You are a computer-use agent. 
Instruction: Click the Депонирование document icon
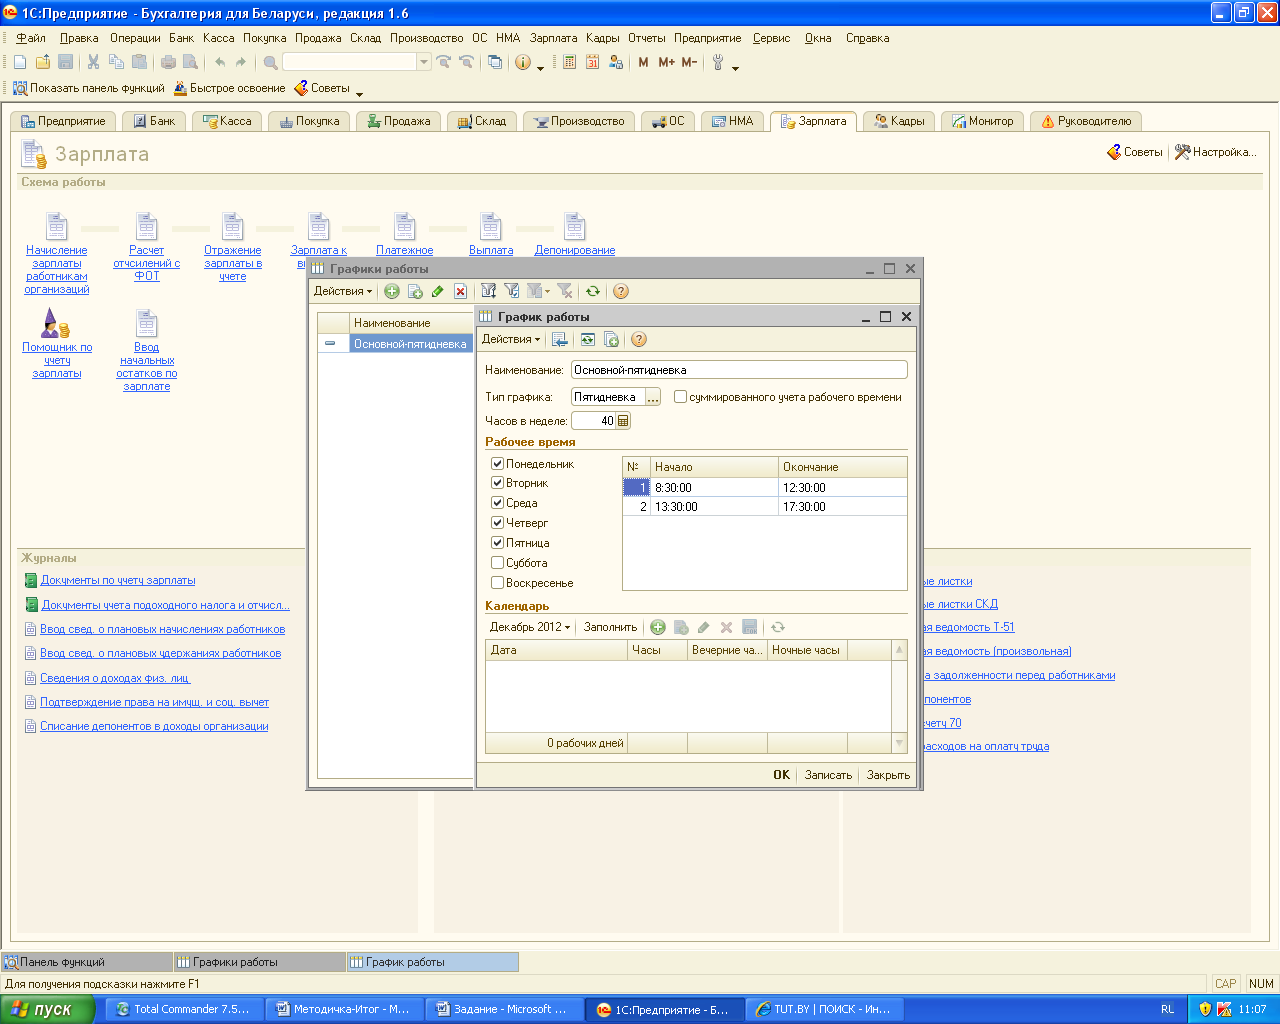click(x=574, y=226)
